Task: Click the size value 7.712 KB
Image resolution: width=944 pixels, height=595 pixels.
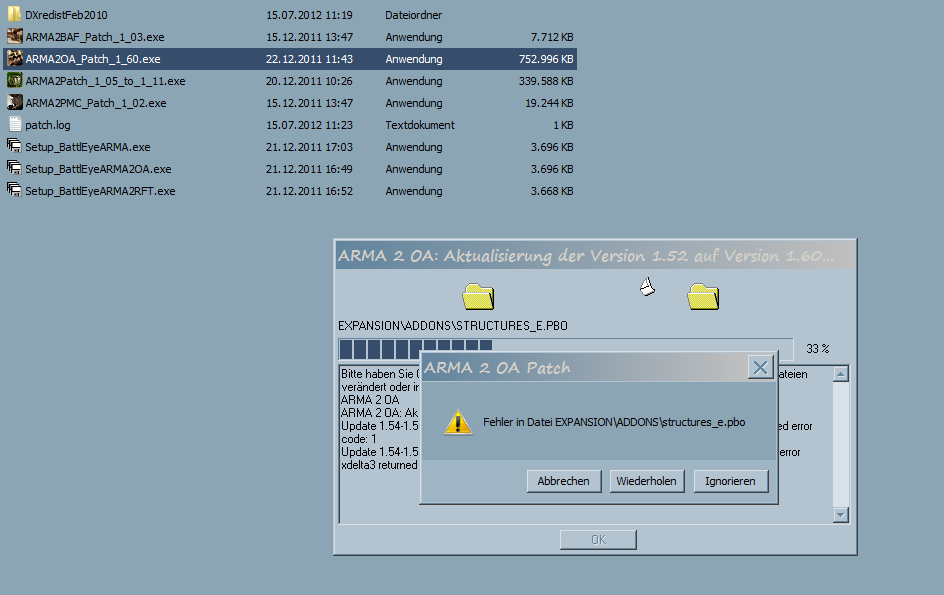Action: click(552, 37)
